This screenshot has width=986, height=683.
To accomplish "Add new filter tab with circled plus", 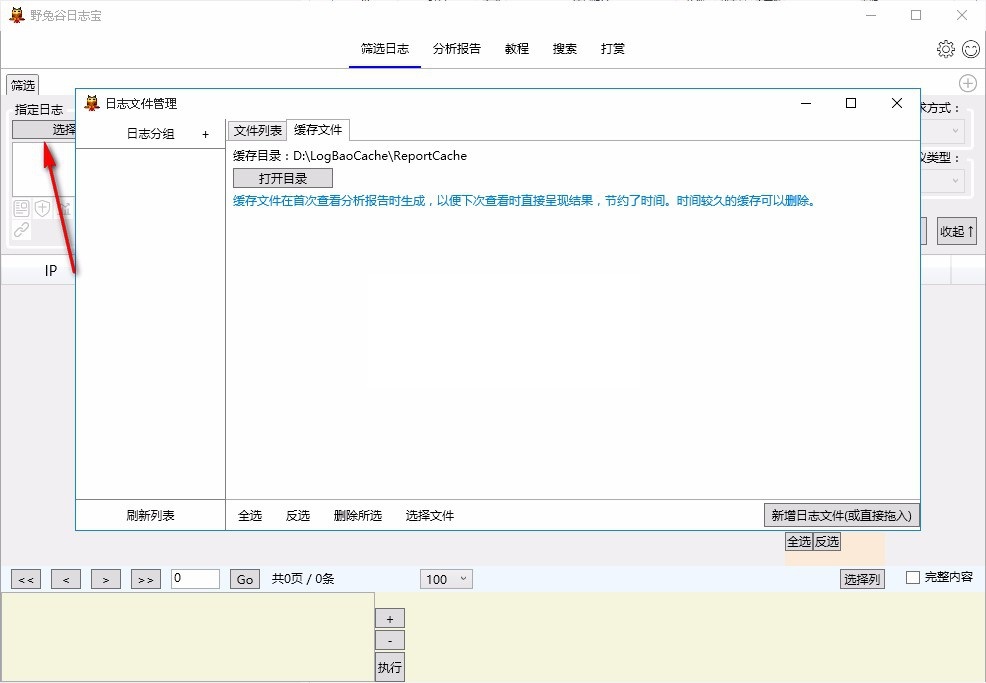I will click(967, 83).
